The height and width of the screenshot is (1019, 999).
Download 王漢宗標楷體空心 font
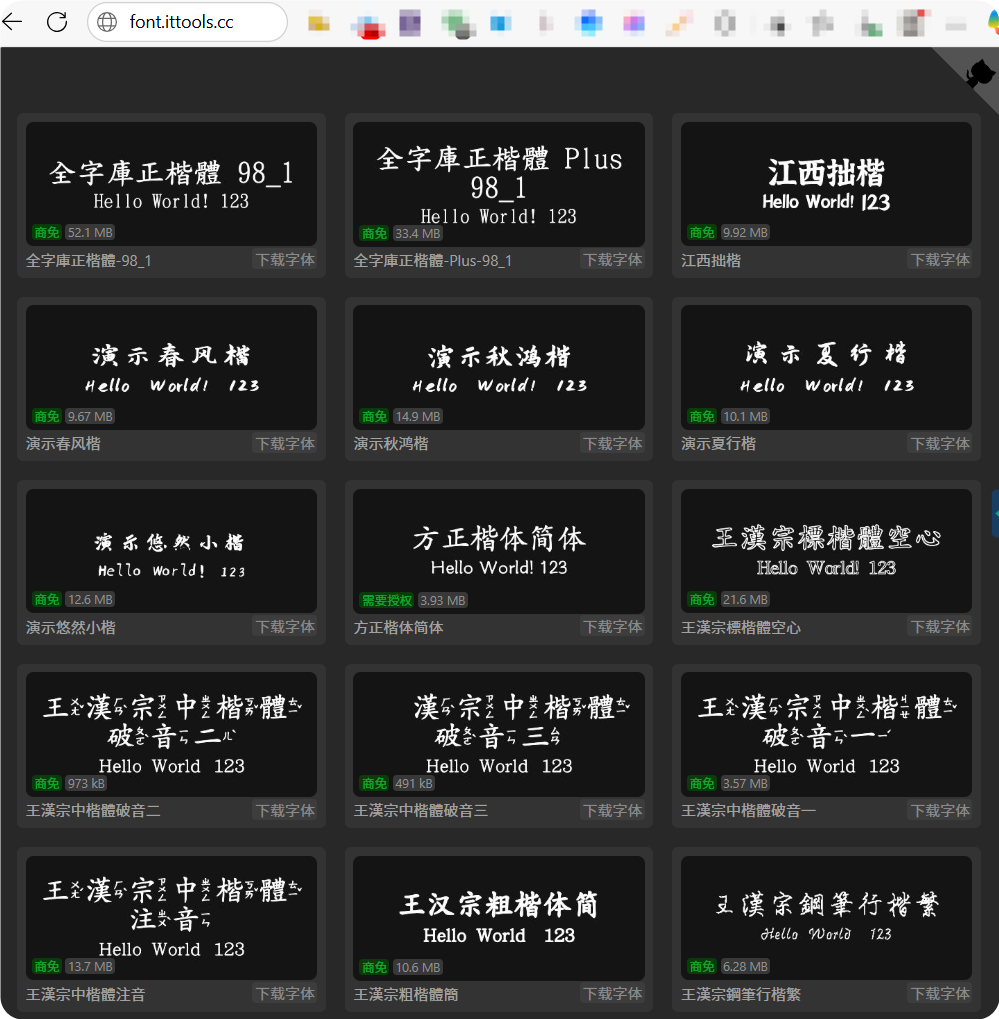tap(940, 627)
